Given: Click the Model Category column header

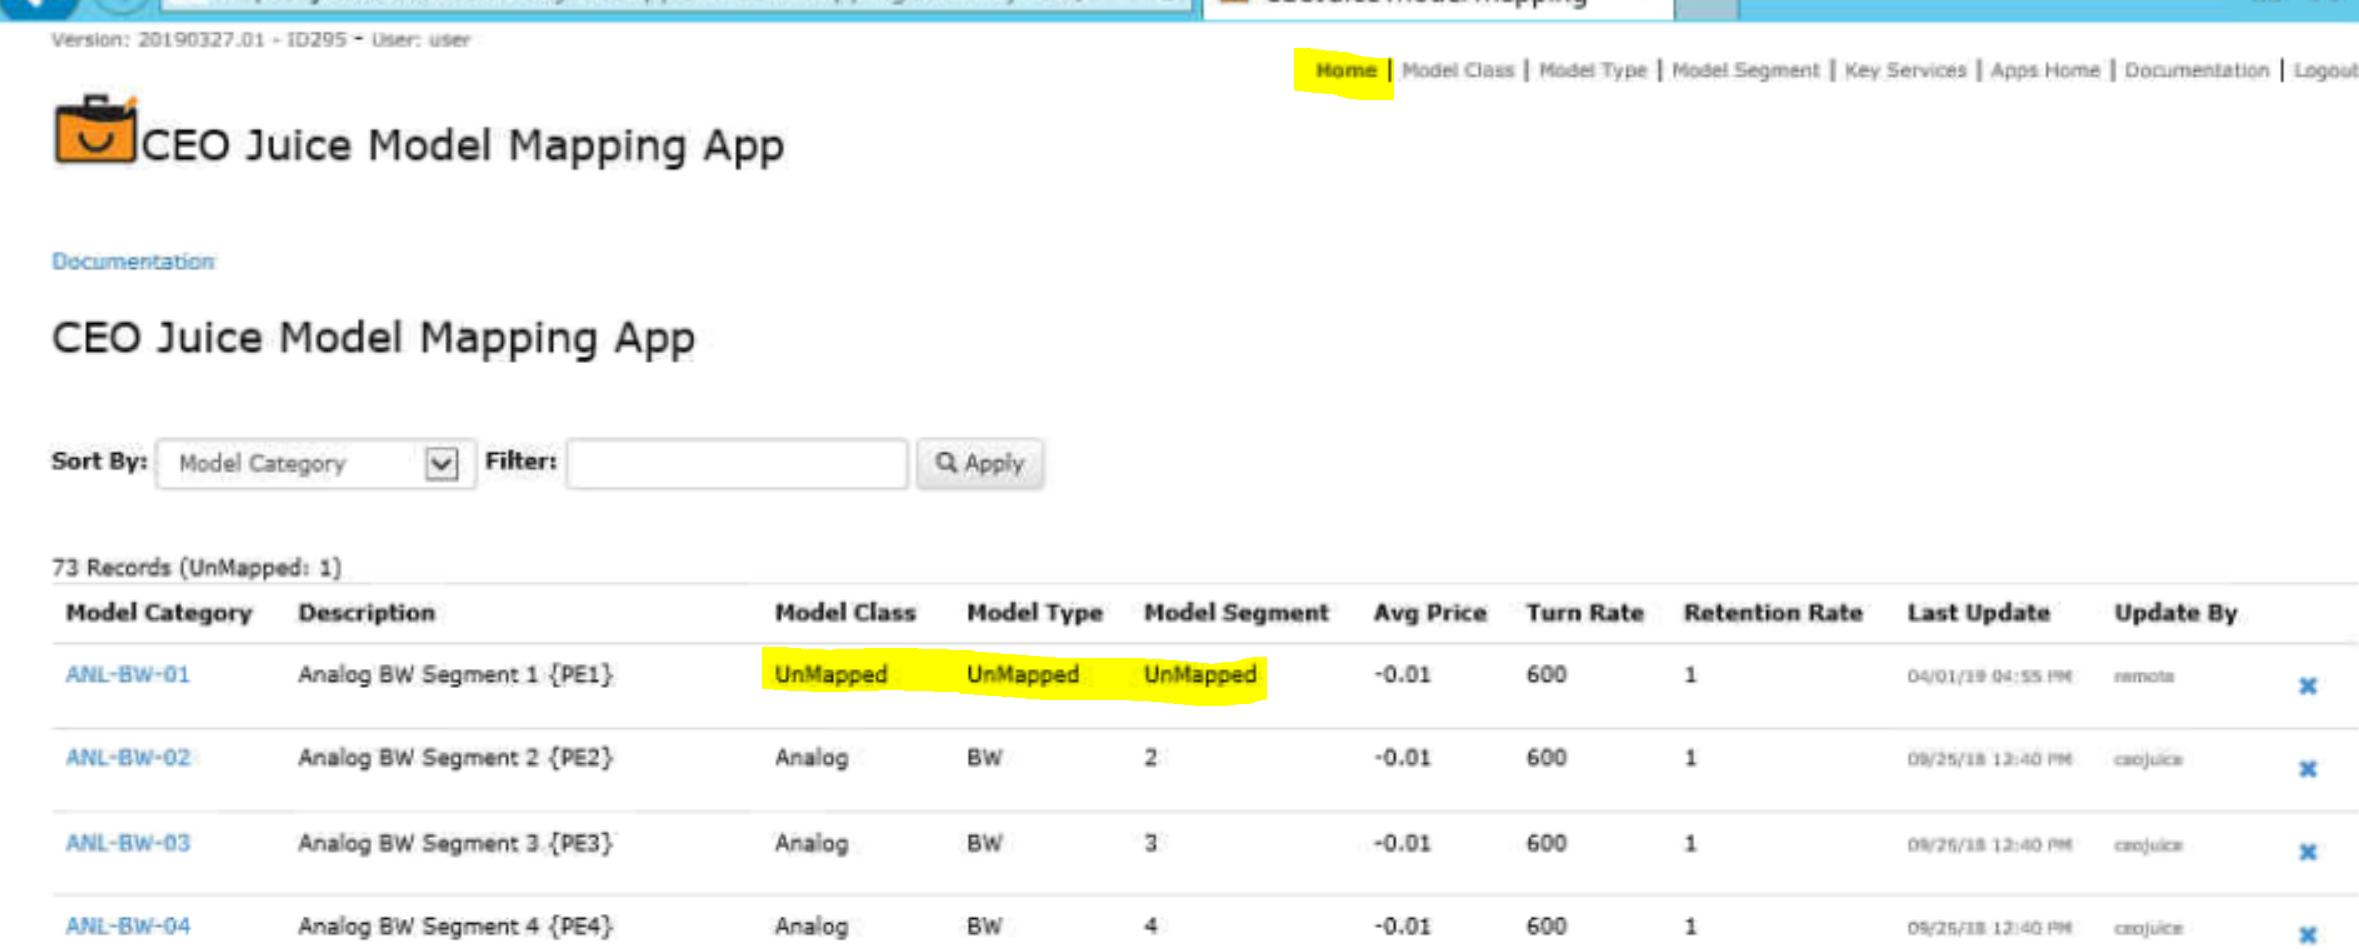Looking at the screenshot, I should coord(159,613).
